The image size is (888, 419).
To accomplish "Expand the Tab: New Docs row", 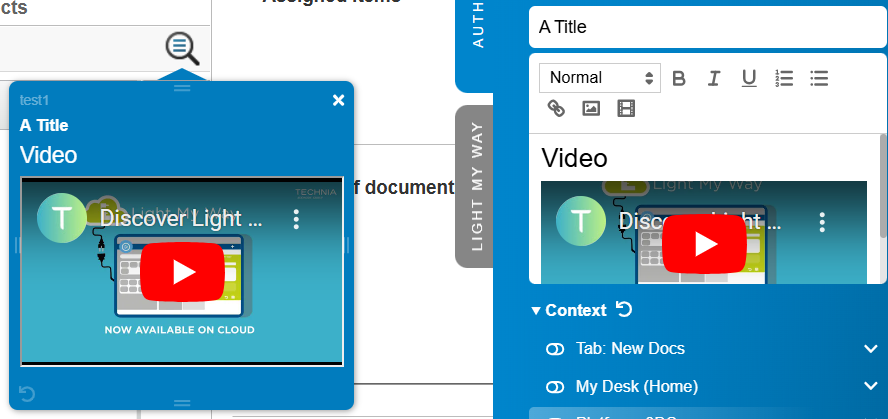I will click(x=871, y=349).
